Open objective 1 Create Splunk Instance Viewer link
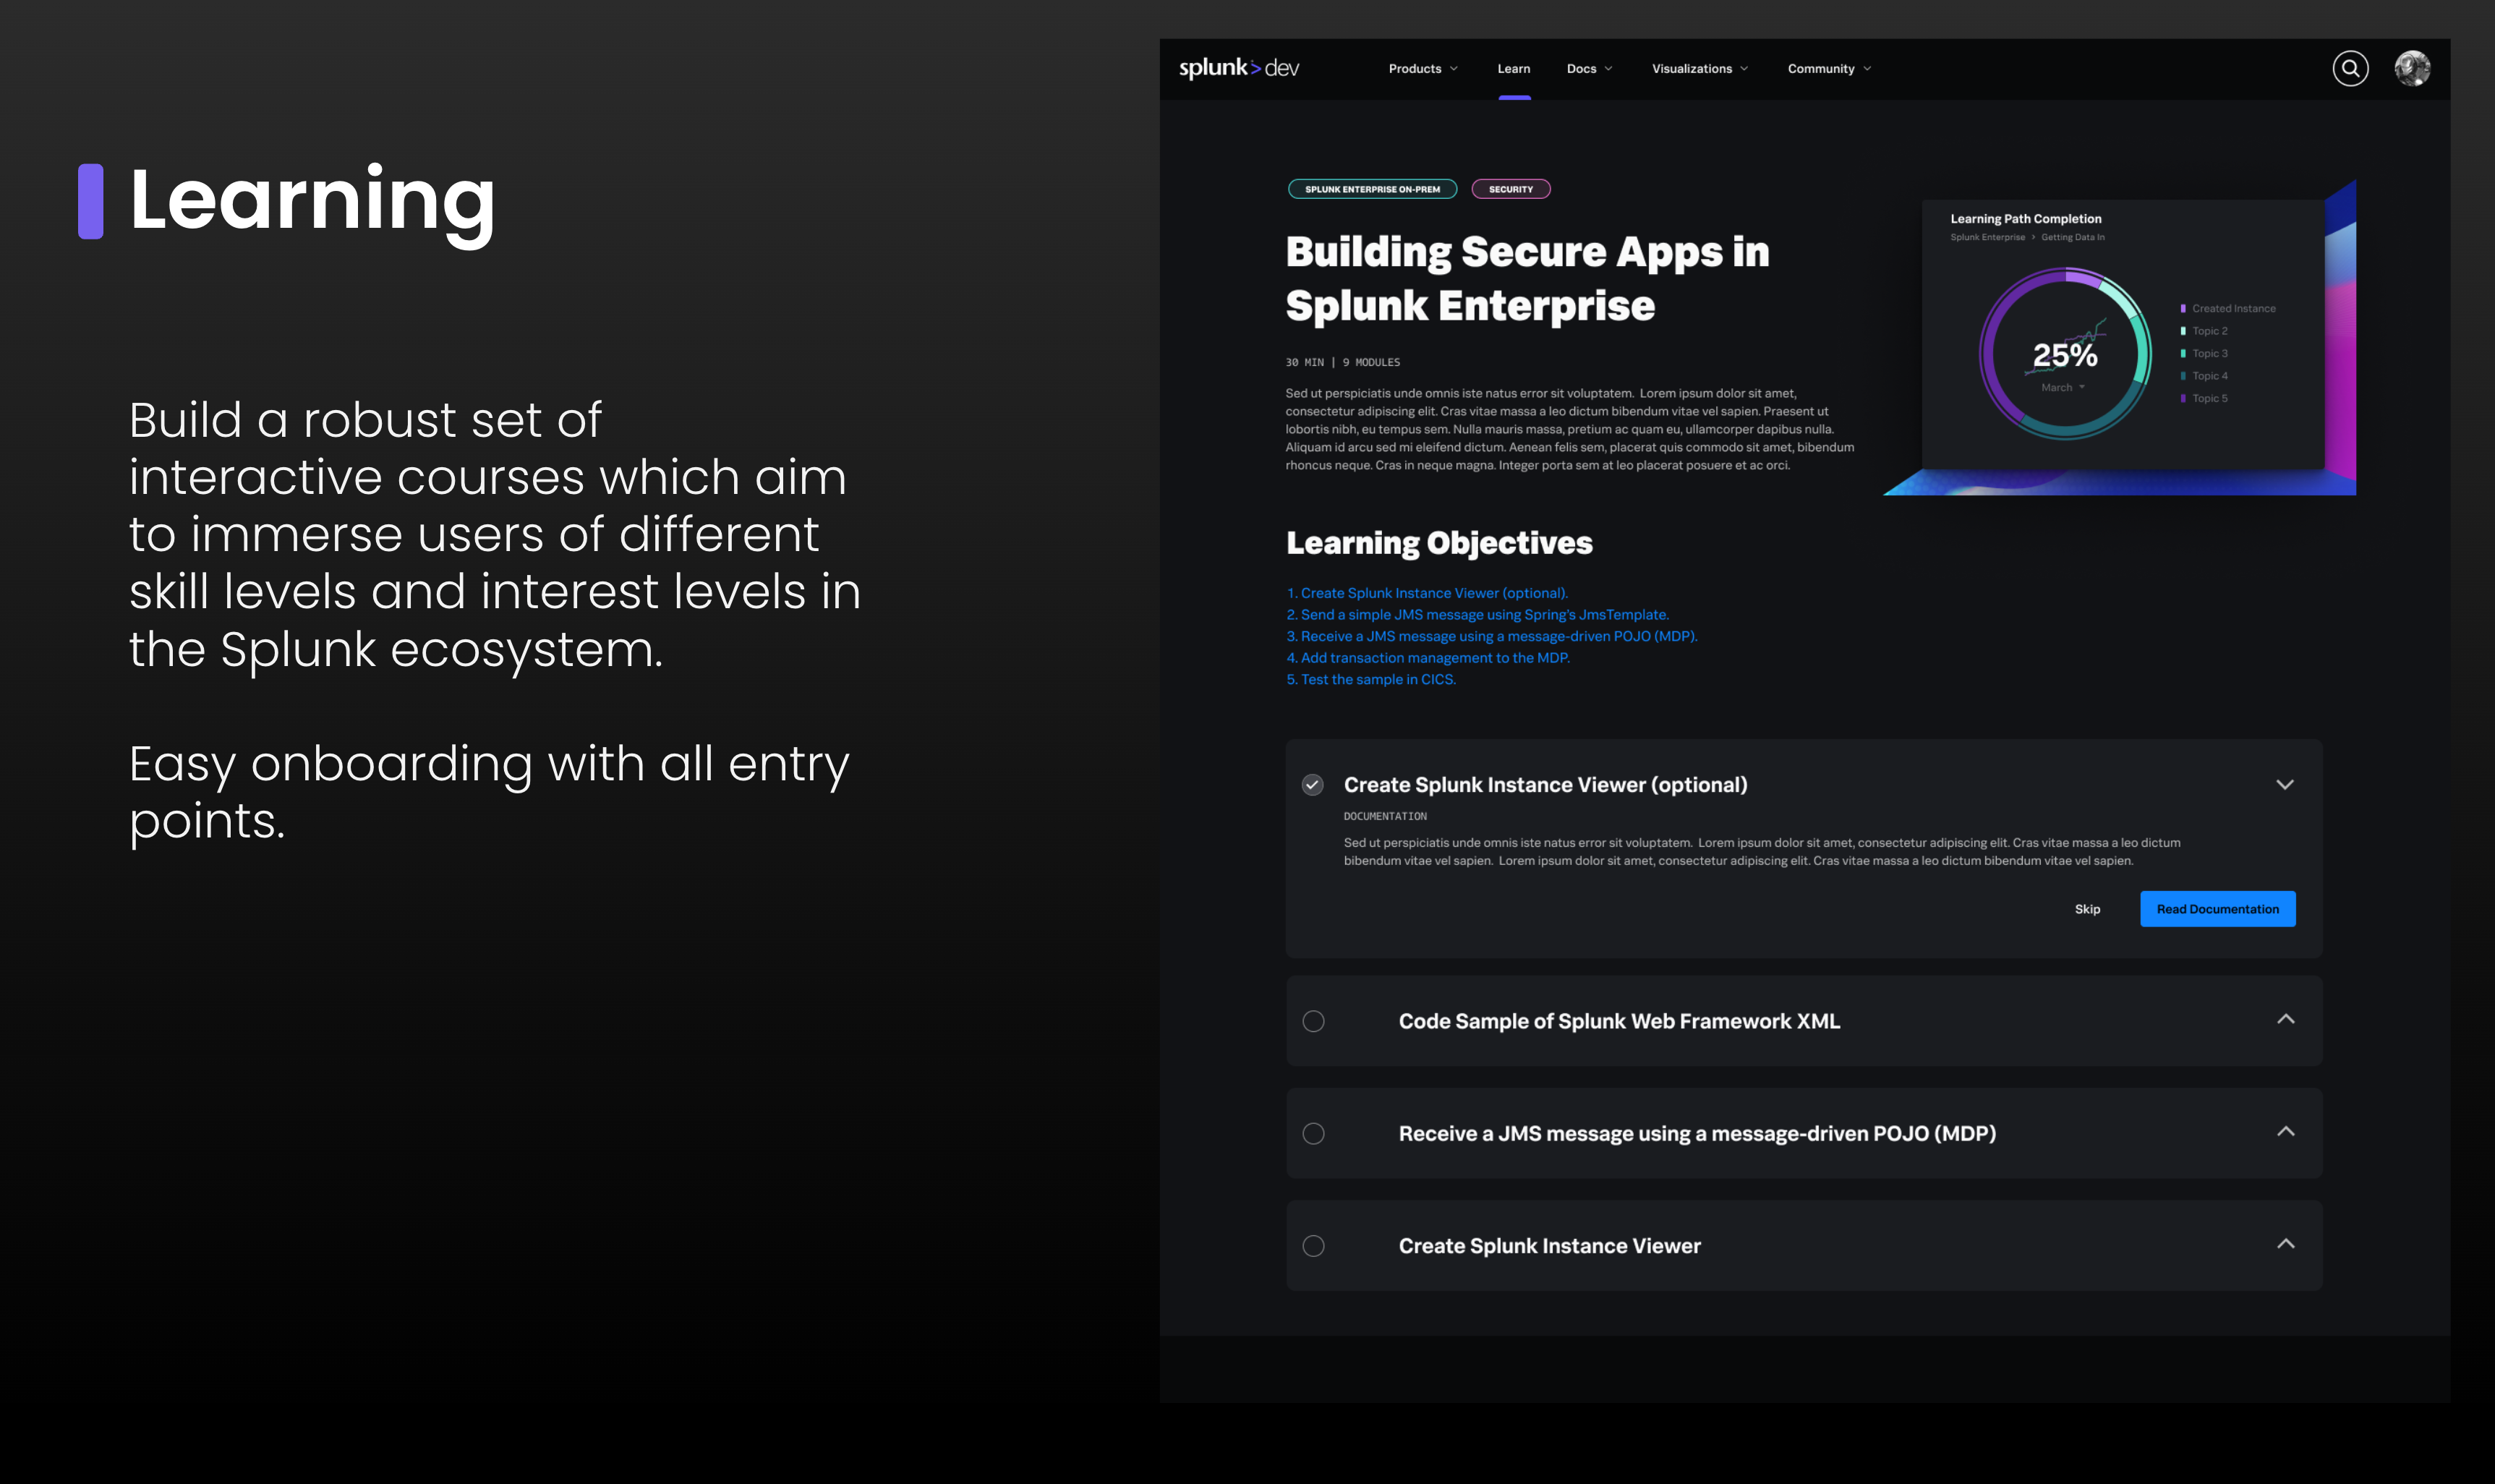 click(x=1427, y=593)
